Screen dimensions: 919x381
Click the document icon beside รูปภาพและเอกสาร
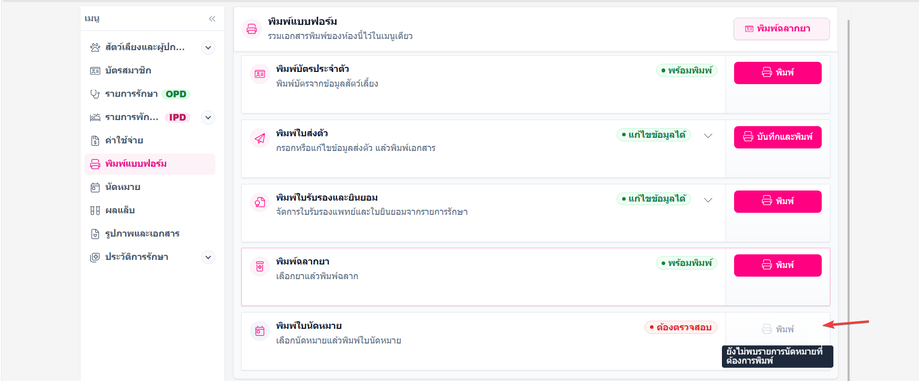pyautogui.click(x=95, y=234)
